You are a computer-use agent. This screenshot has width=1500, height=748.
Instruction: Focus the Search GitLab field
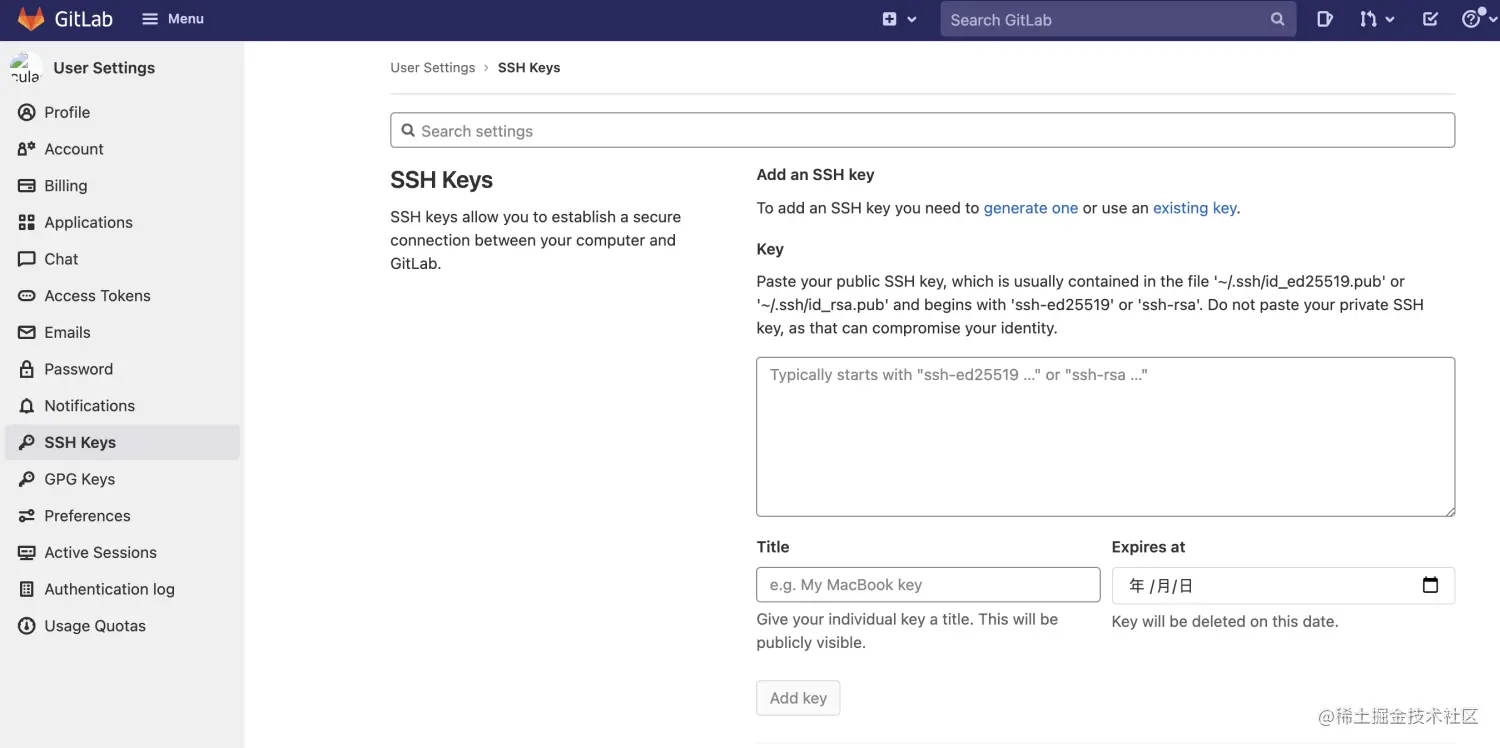(1118, 19)
